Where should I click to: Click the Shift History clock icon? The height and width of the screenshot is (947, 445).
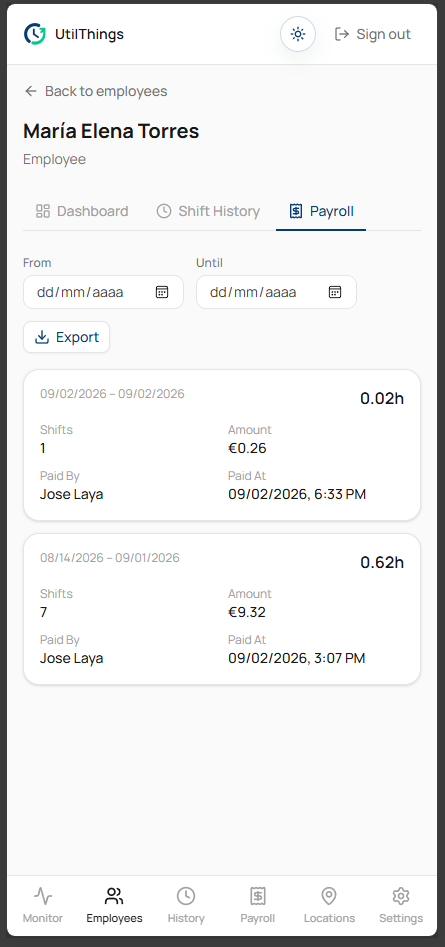click(x=164, y=211)
